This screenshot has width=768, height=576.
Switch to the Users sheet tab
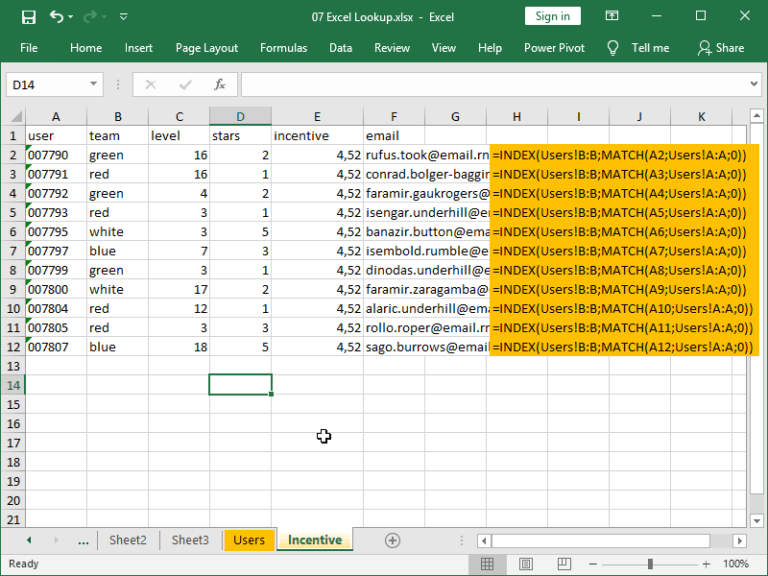tap(249, 540)
